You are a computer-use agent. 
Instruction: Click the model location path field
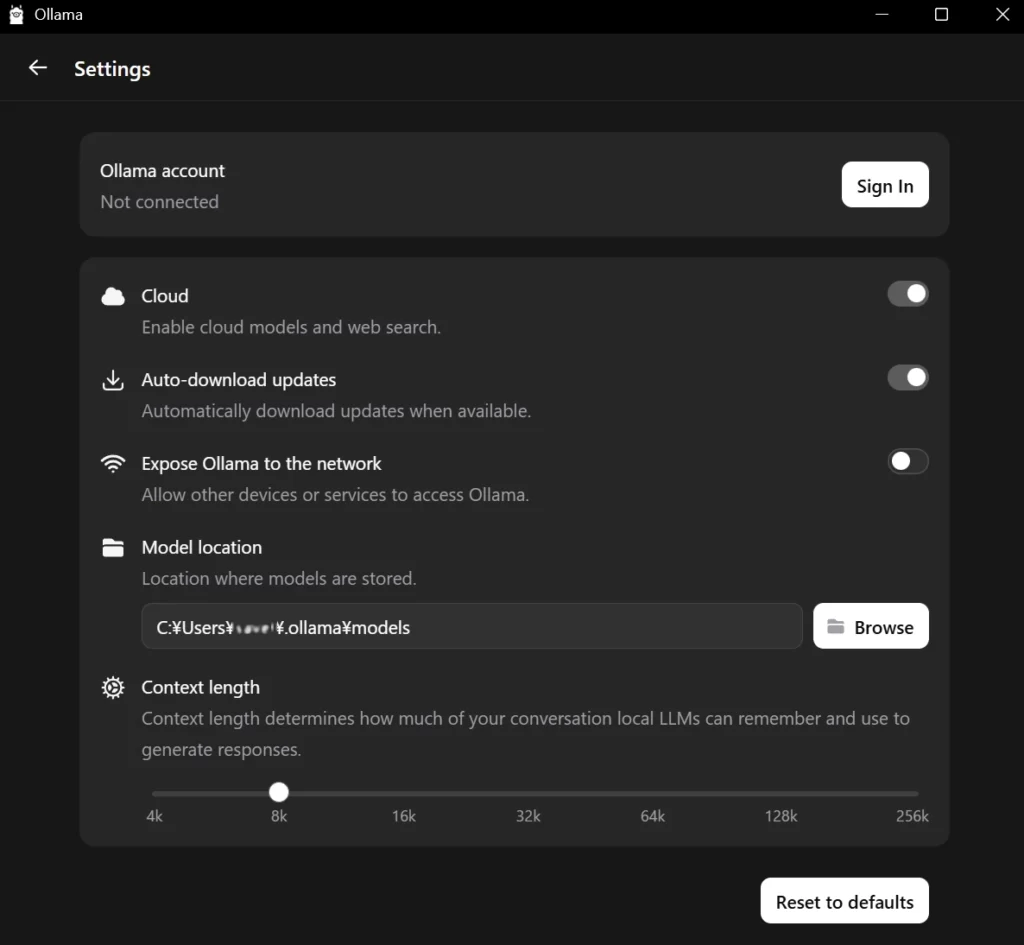(471, 627)
